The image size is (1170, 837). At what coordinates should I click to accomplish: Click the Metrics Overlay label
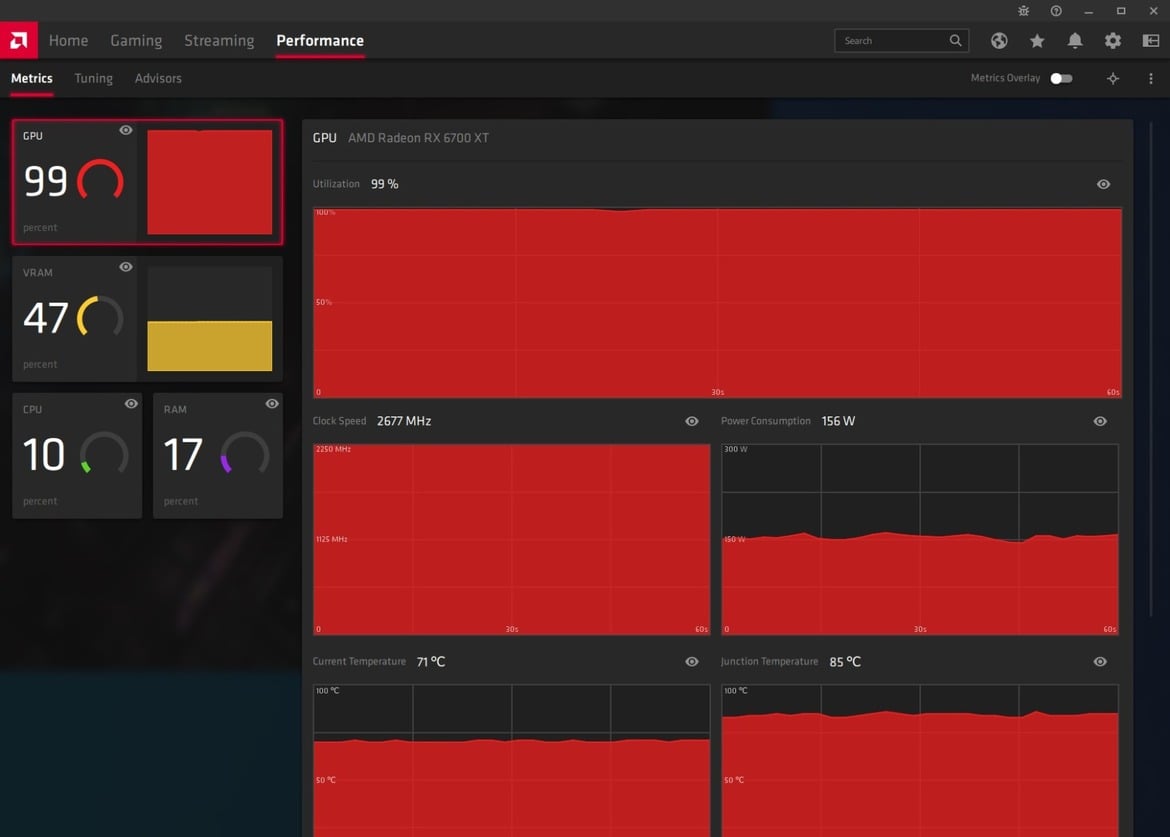[x=1005, y=78]
